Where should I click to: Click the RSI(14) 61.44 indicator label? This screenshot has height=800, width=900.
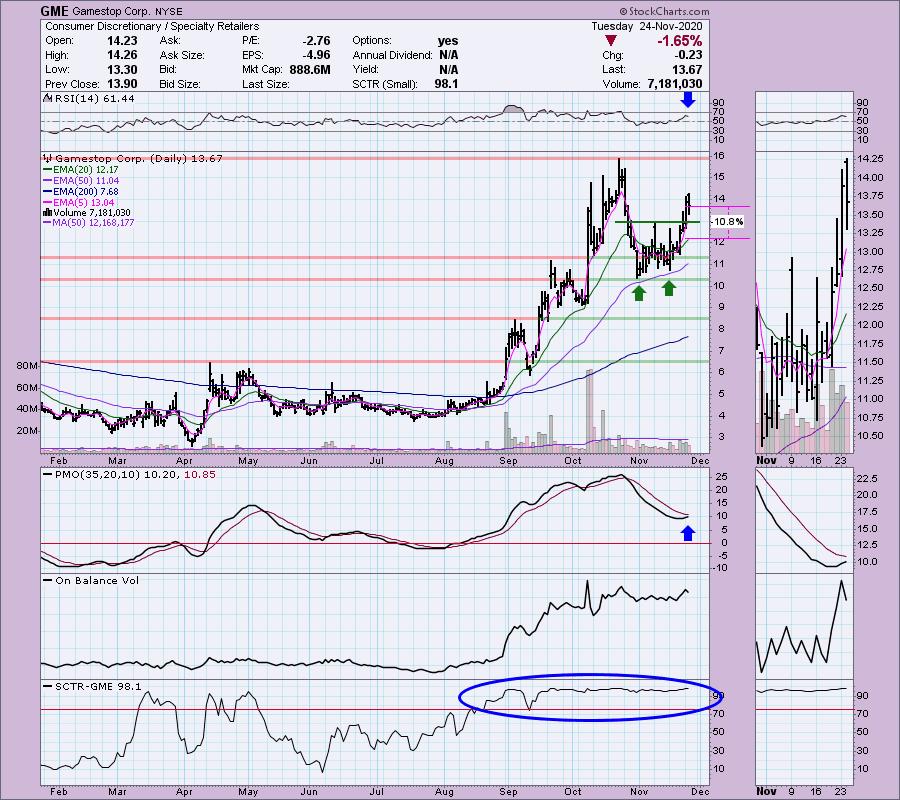click(95, 99)
